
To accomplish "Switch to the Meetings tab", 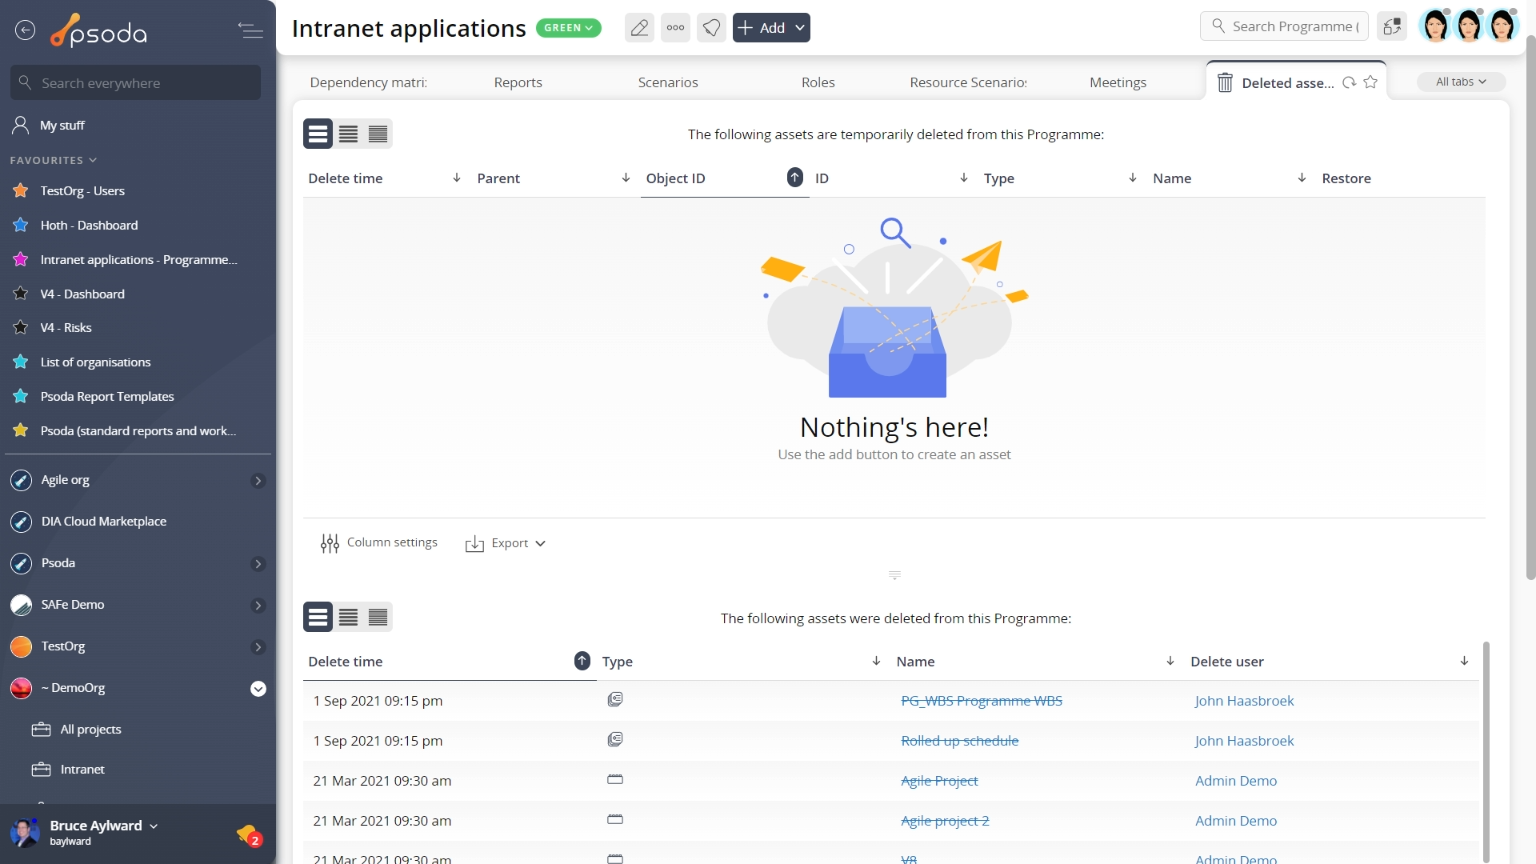I will tap(1118, 83).
